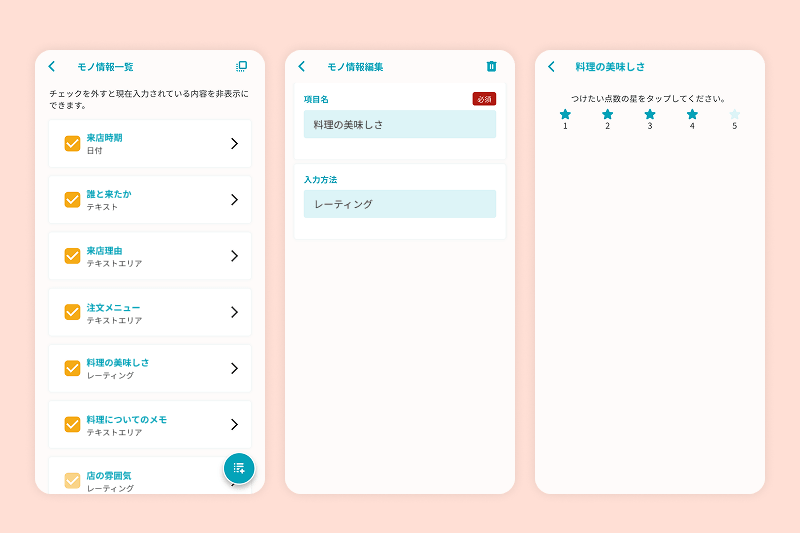Open 注文メニュー with its chevron arrow

pos(234,312)
